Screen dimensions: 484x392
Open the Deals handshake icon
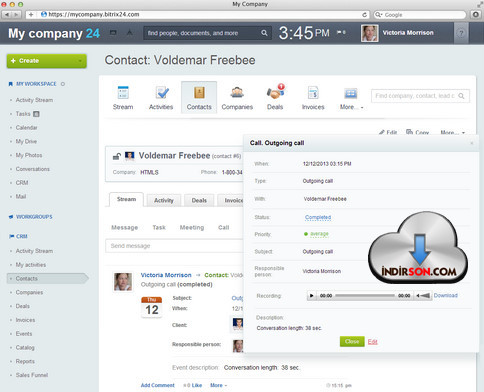[275, 92]
